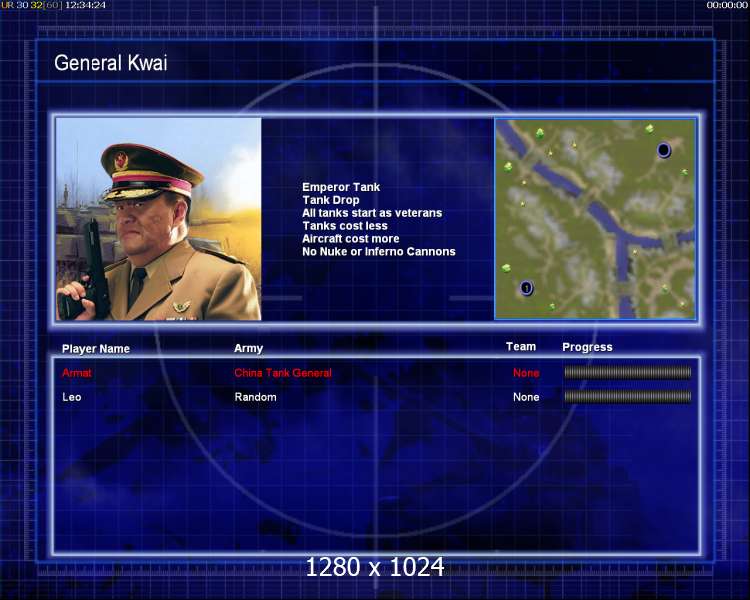Click the General Kwai portrait image
The width and height of the screenshot is (750, 600).
(159, 219)
